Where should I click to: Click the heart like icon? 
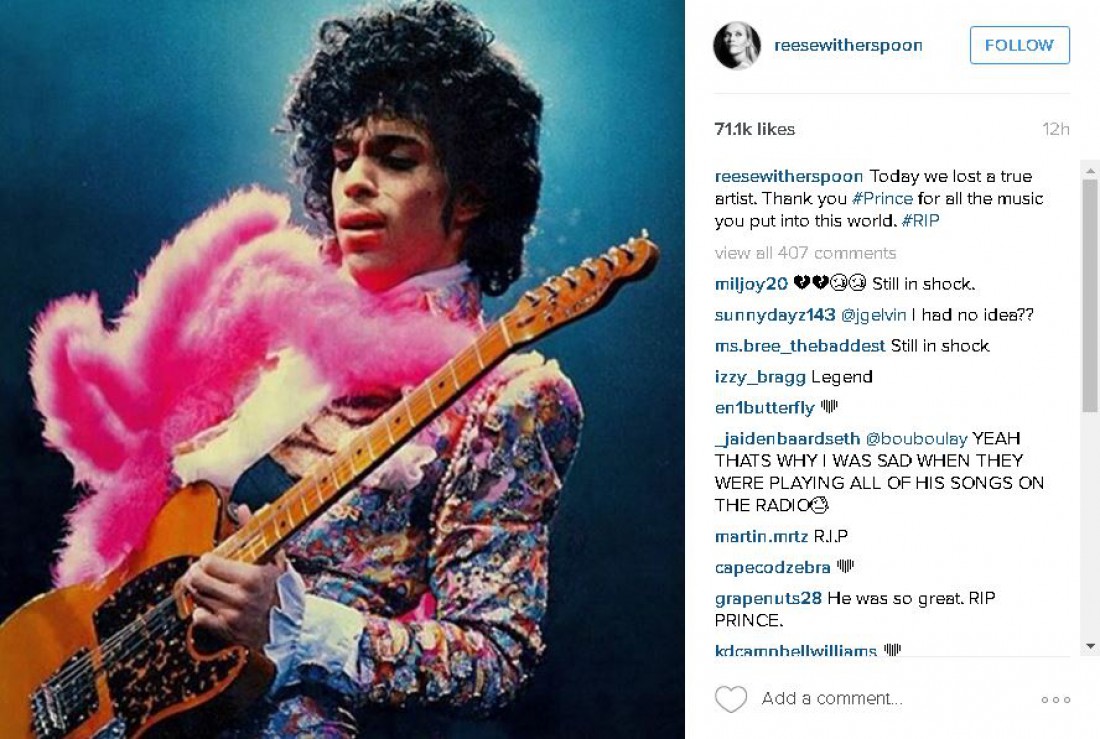[730, 699]
